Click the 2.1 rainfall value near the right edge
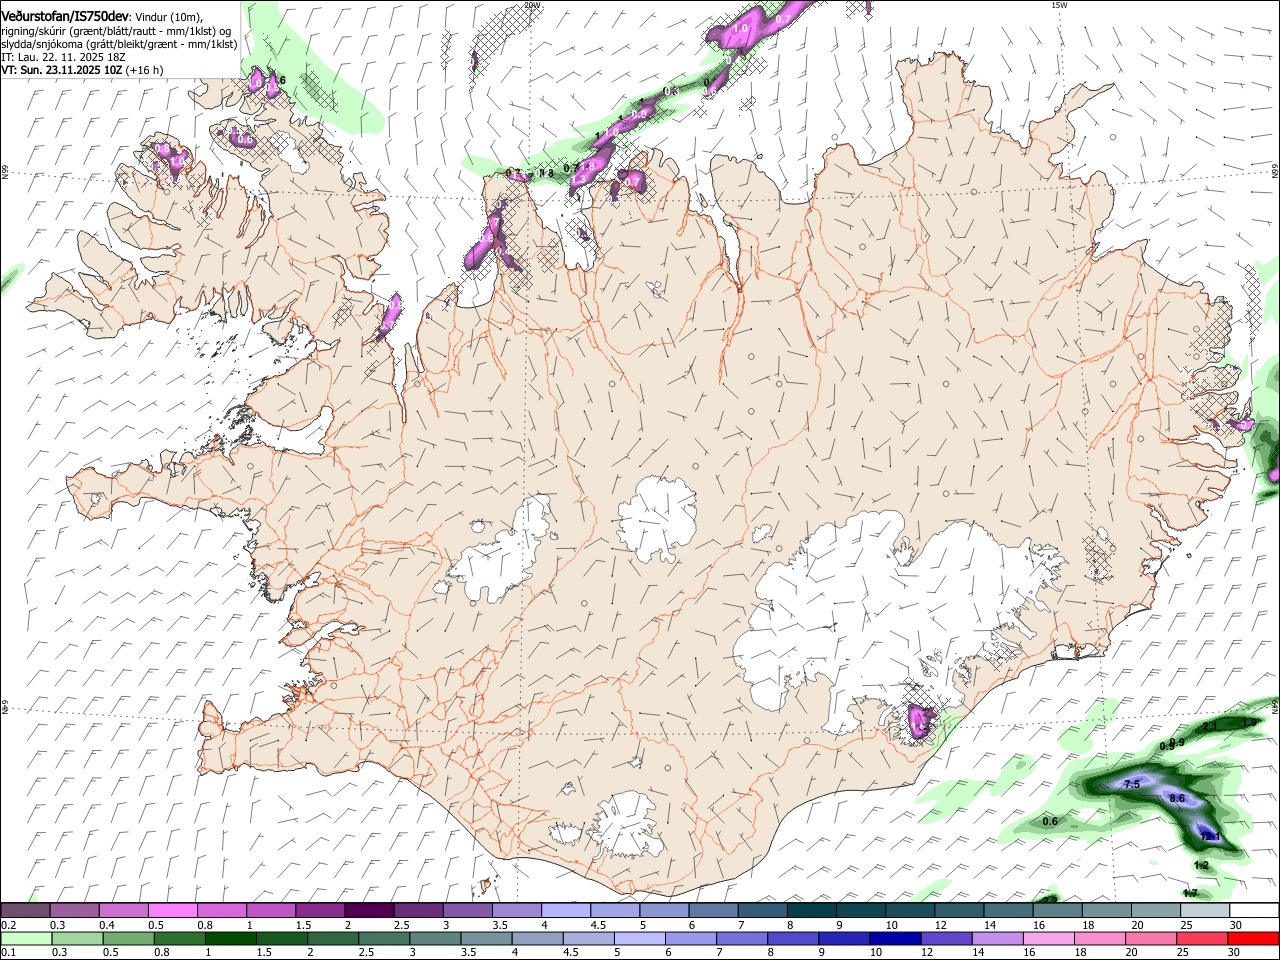1280x960 pixels. 1209,726
